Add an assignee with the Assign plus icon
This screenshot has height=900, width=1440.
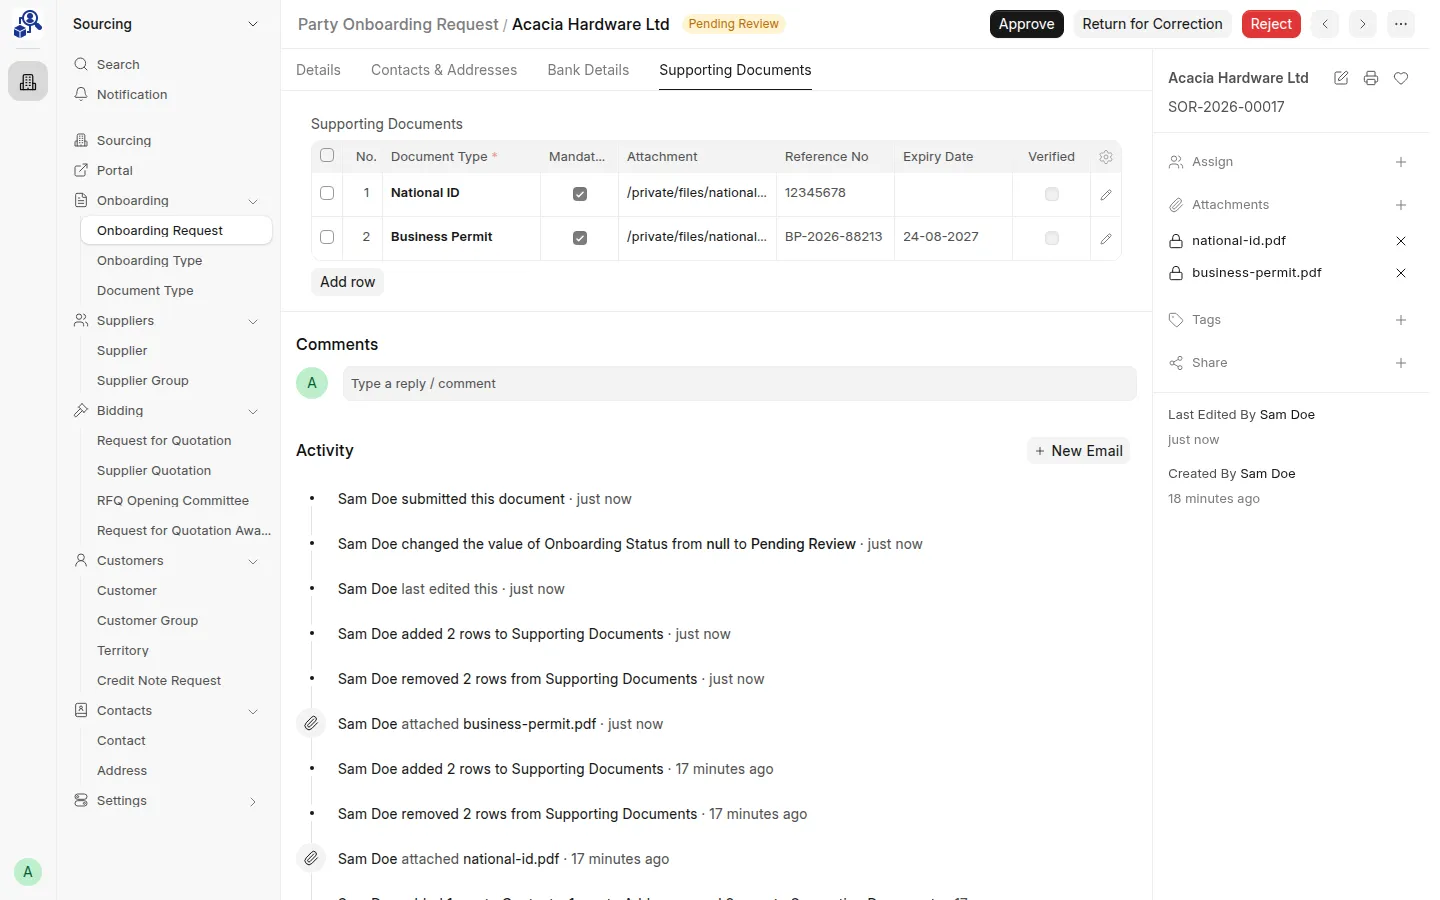click(x=1401, y=162)
